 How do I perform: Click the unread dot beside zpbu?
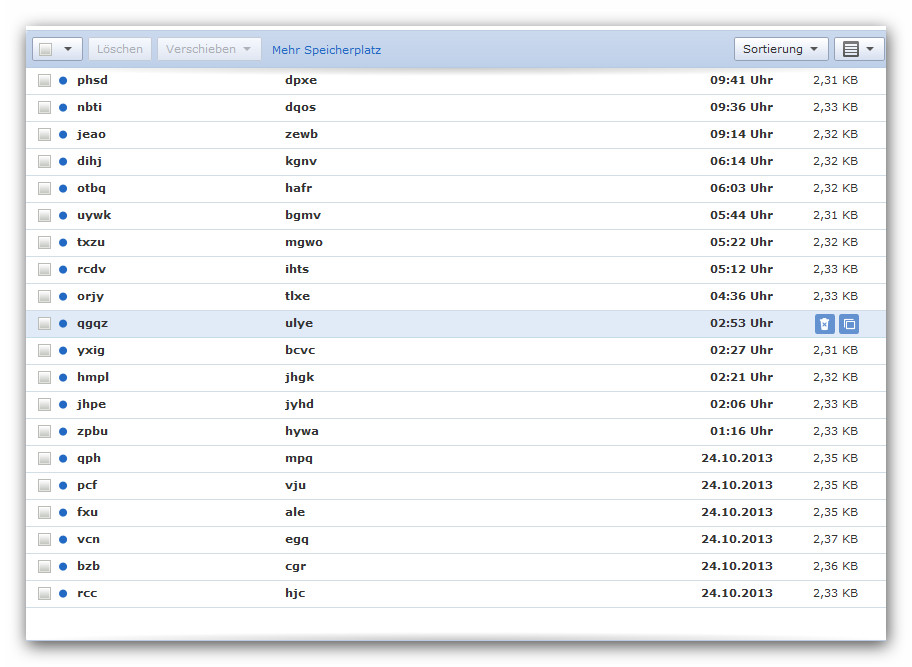(63, 431)
